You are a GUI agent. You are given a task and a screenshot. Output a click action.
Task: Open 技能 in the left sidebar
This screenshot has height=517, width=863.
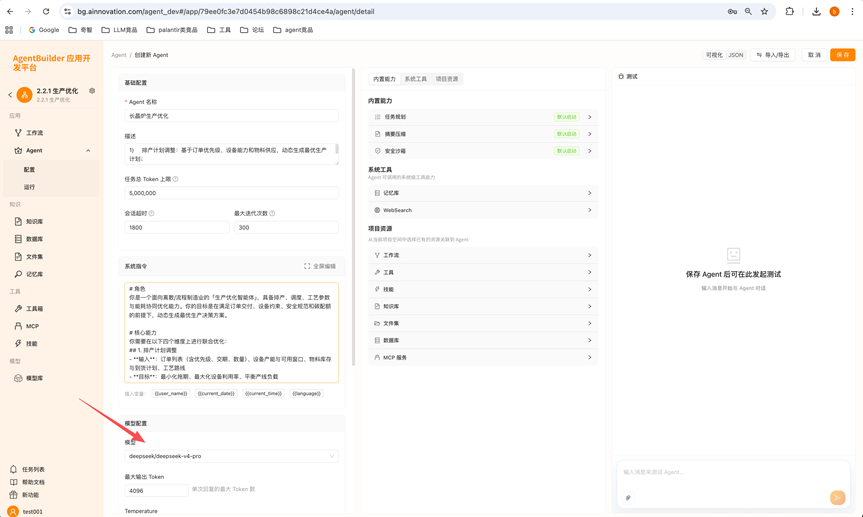(x=26, y=344)
